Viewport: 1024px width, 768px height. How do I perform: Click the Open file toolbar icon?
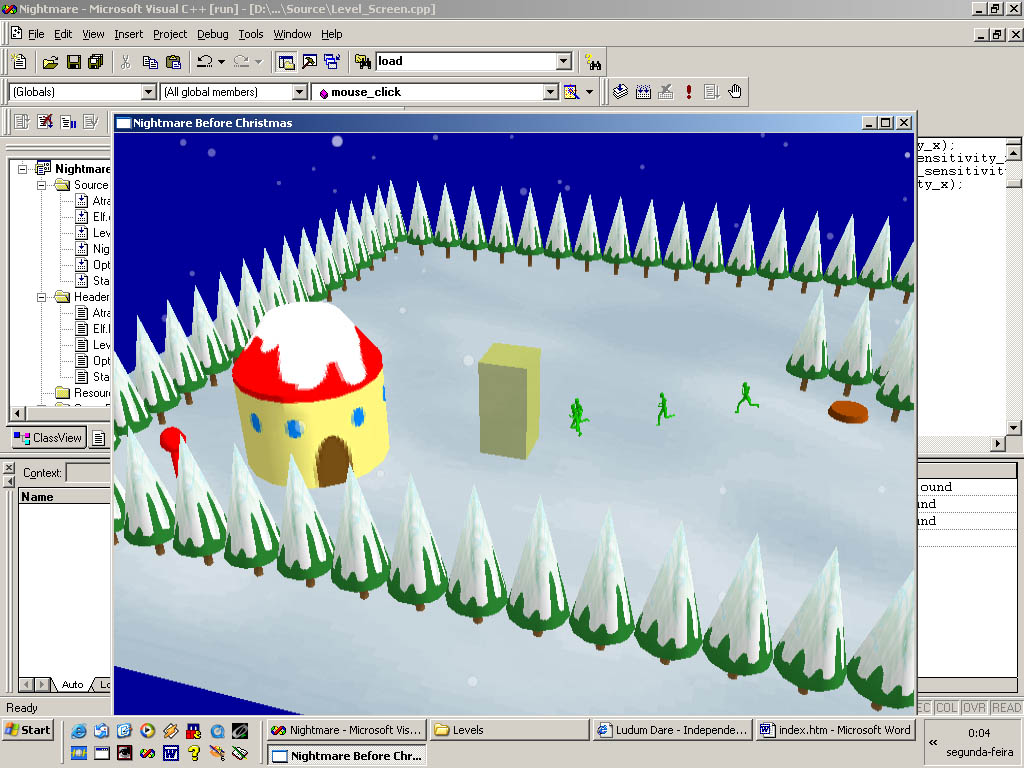coord(50,62)
